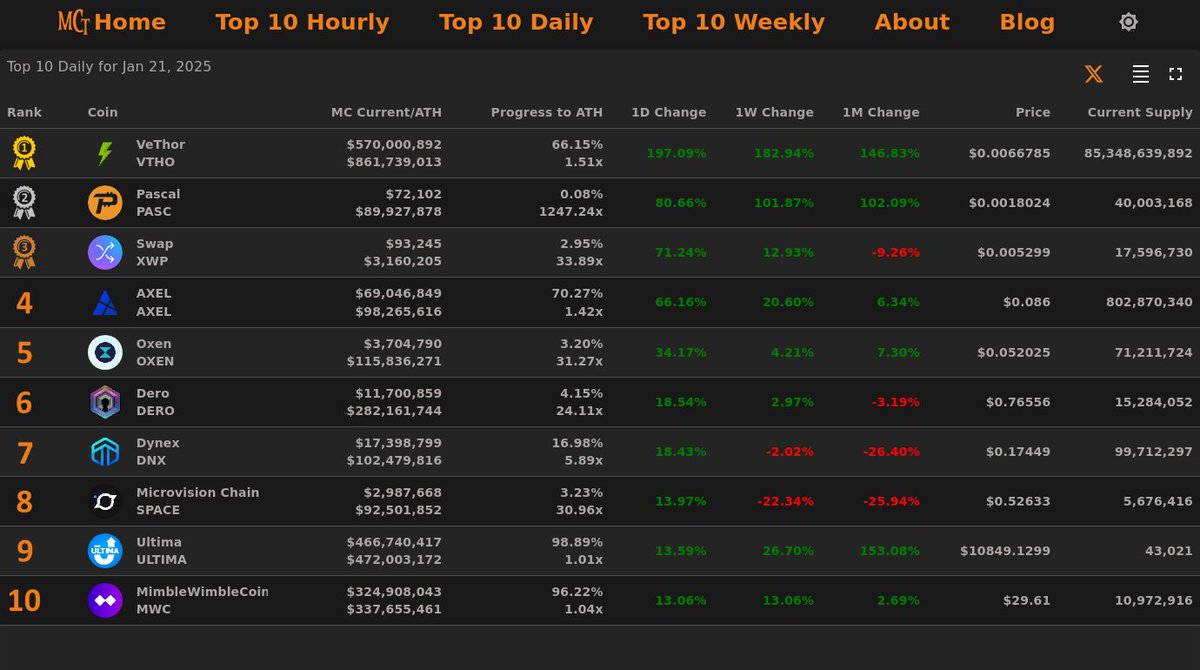Open the settings gear icon
1200x670 pixels.
tap(1128, 22)
